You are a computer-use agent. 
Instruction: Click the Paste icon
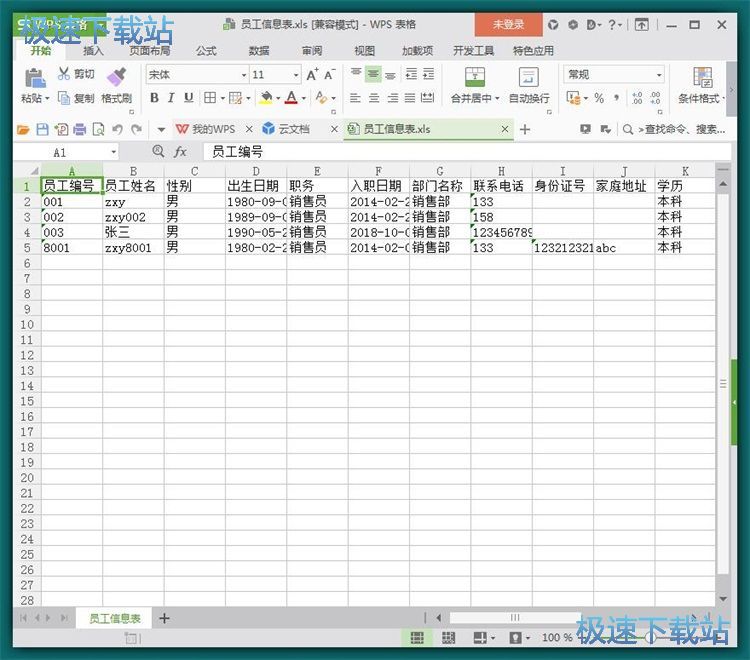[x=34, y=78]
